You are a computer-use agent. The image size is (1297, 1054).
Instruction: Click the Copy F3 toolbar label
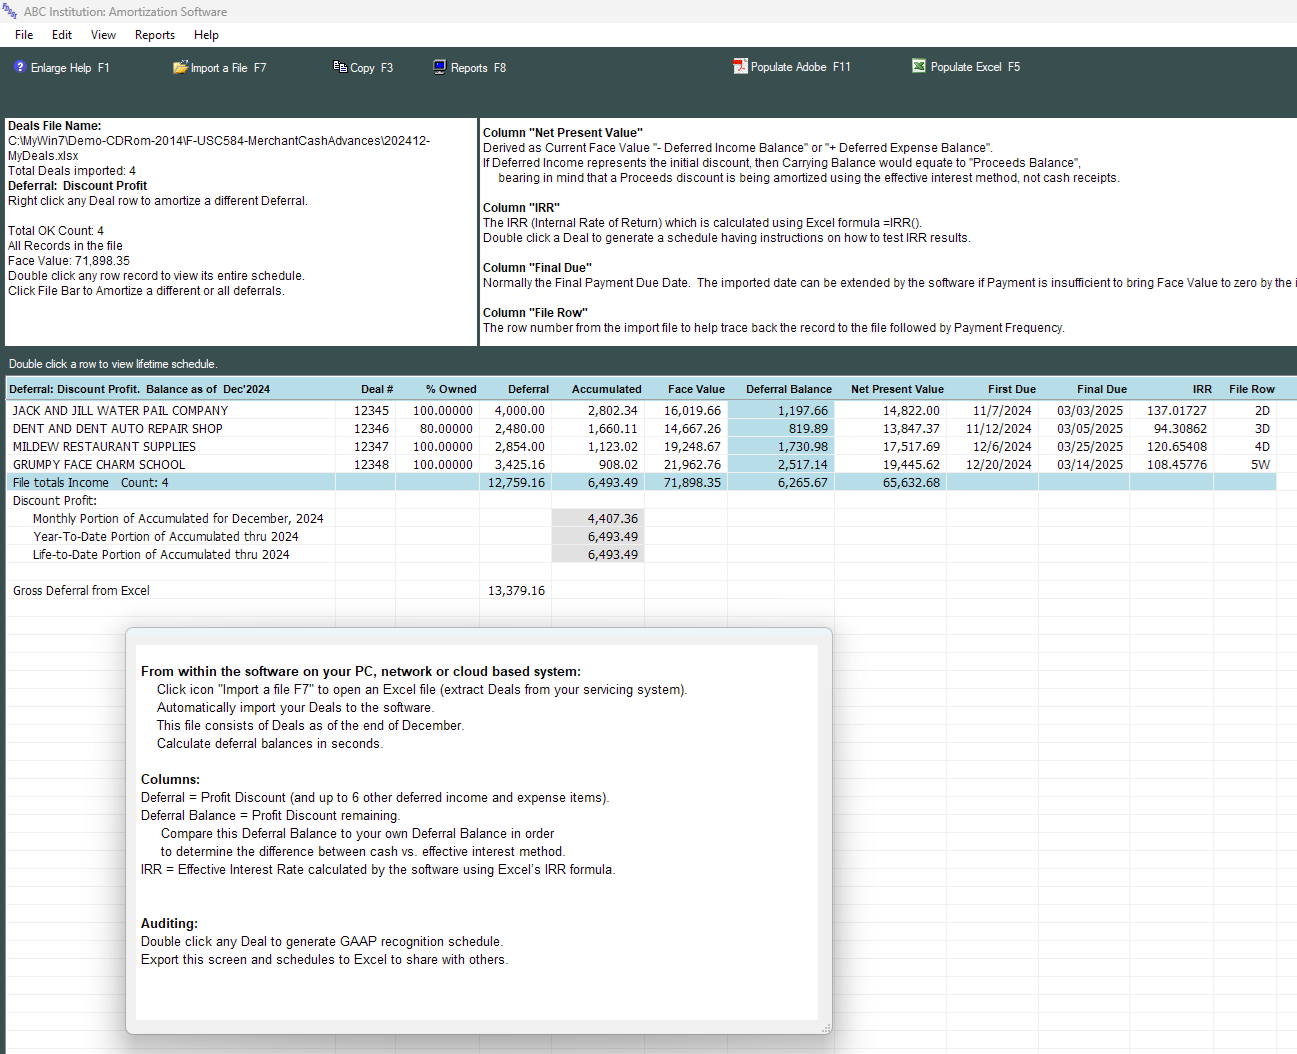coord(371,68)
